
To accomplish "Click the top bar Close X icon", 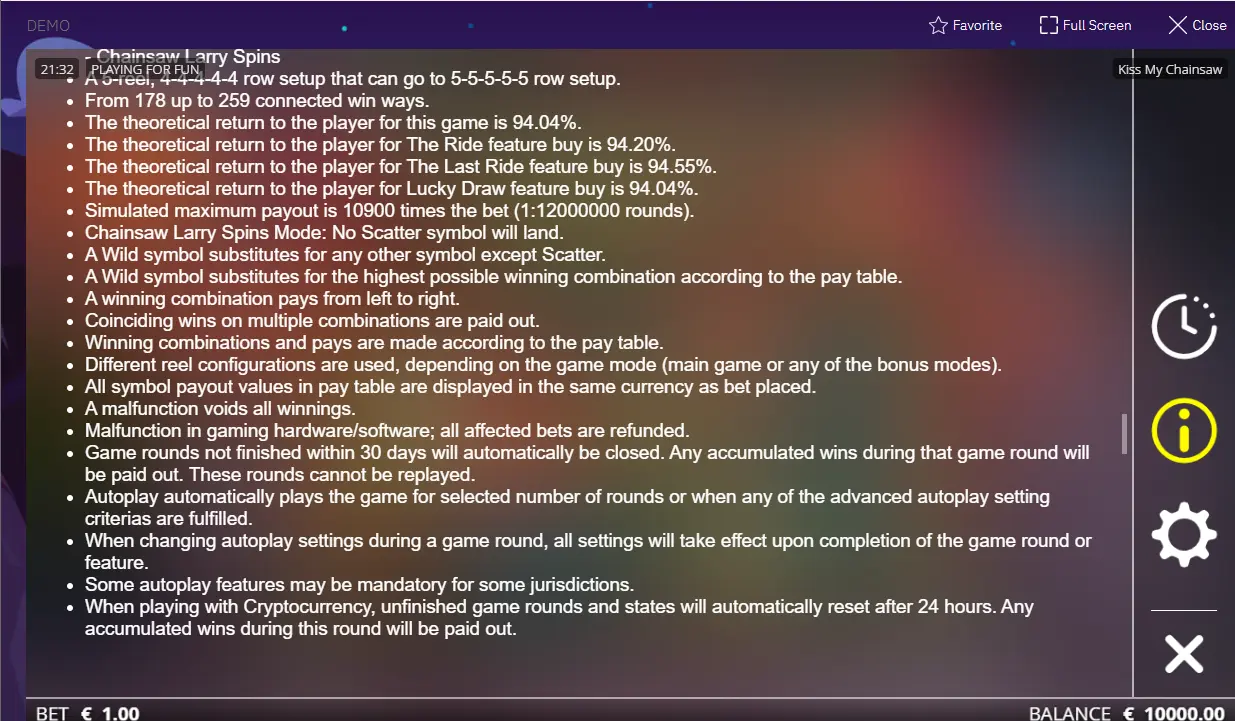I will click(1178, 25).
